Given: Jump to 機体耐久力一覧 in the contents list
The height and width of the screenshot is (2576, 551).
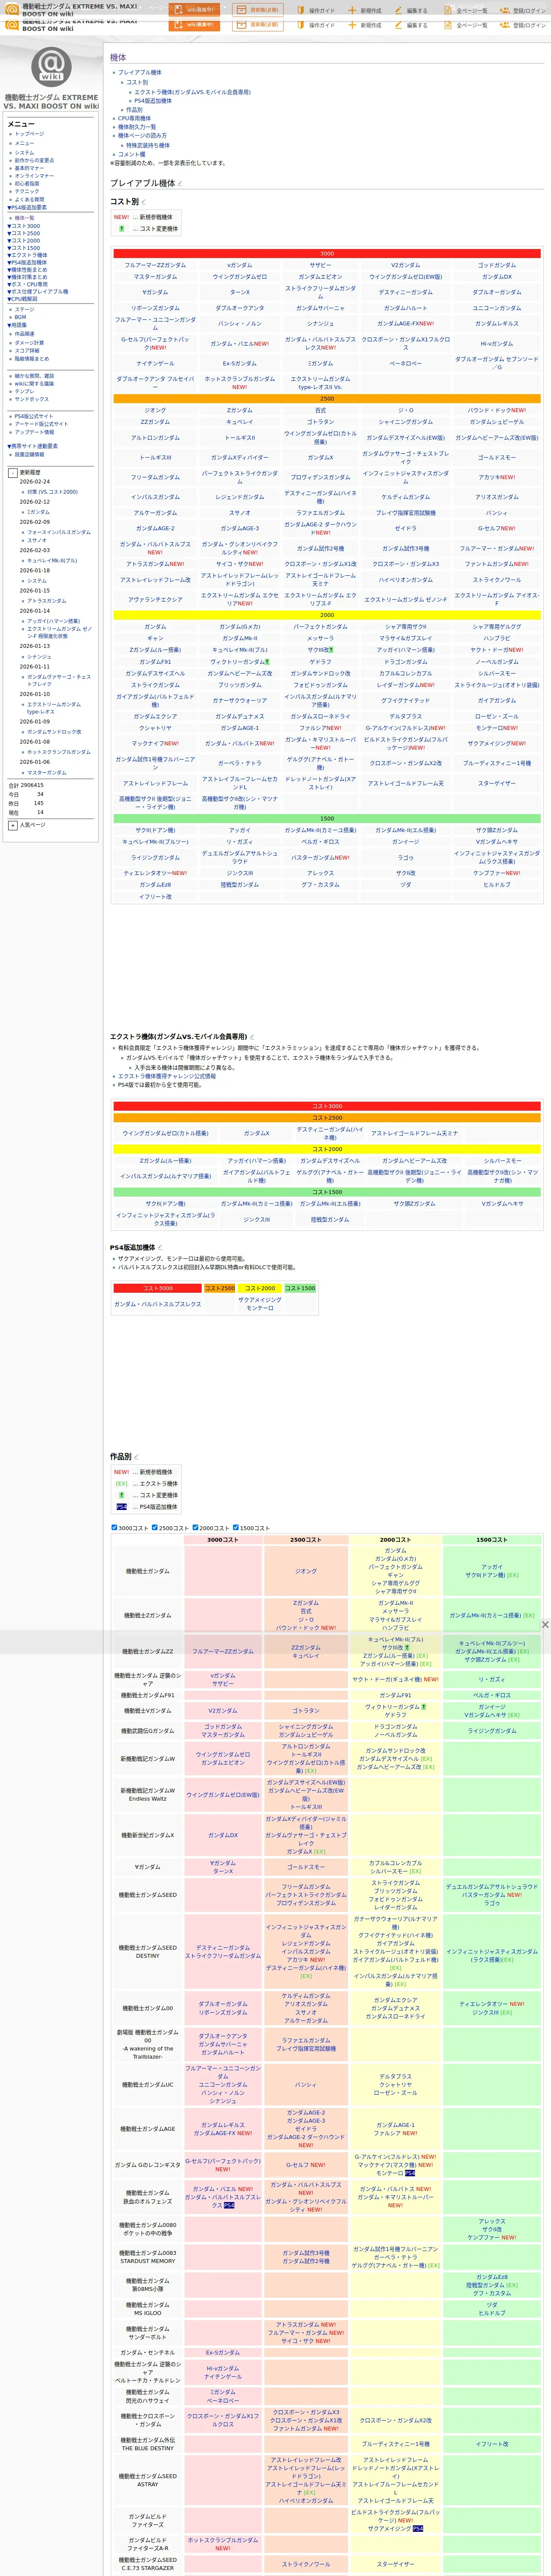Looking at the screenshot, I should [x=137, y=127].
